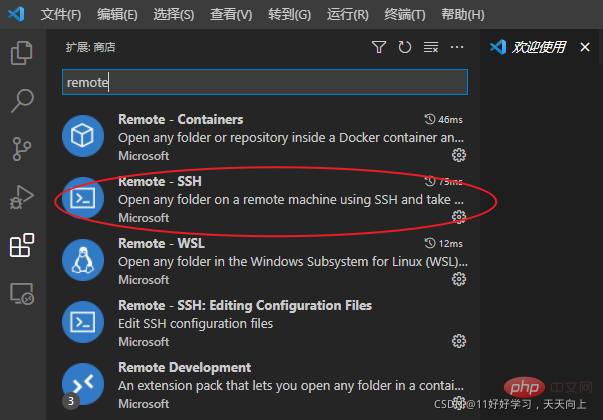Open the 帮助(H) menu
Viewport: 603px width, 420px height.
tap(463, 15)
